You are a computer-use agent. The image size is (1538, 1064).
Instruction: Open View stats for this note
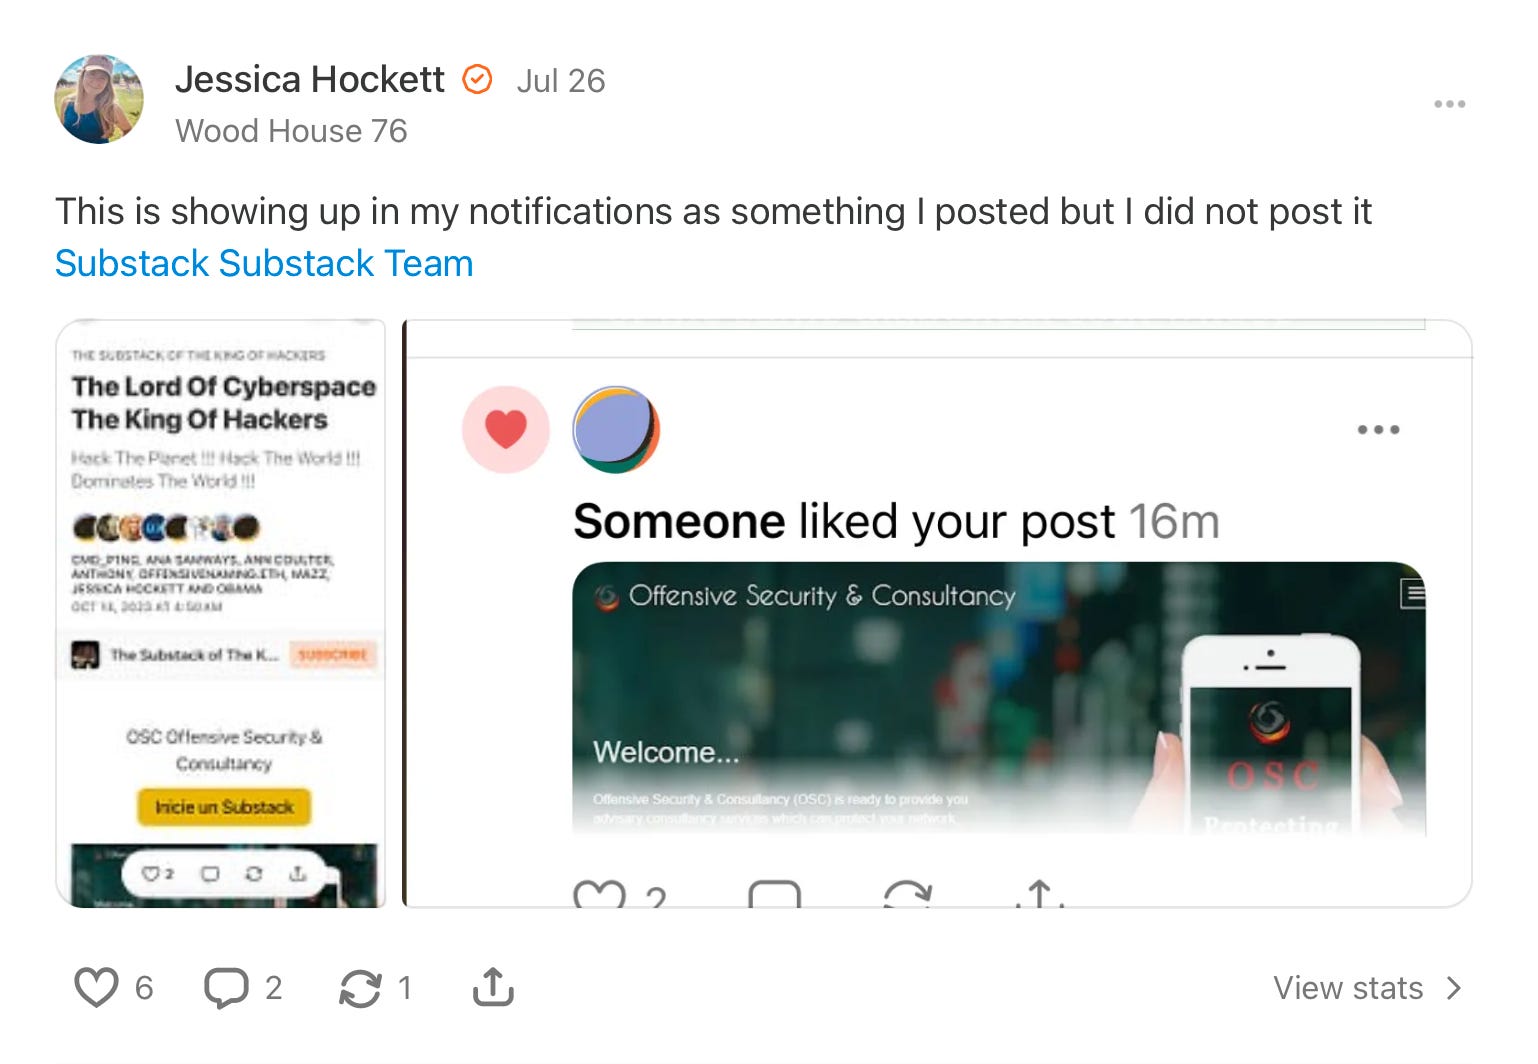[x=1368, y=988]
